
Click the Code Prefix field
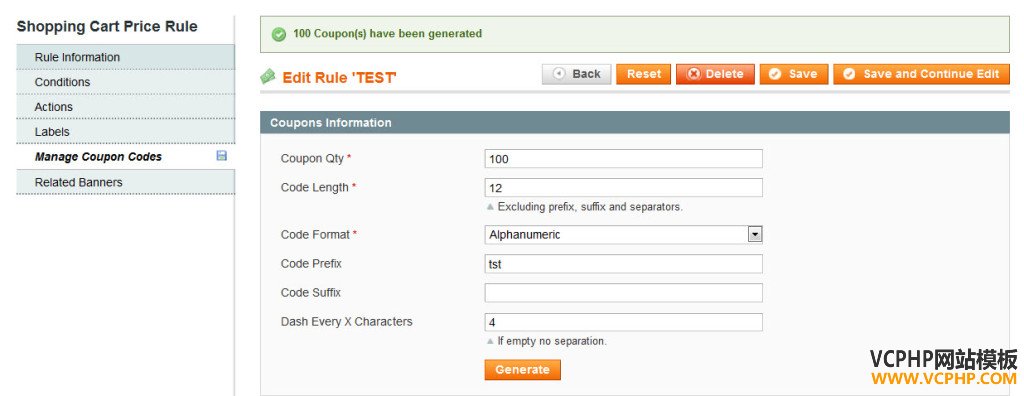624,264
